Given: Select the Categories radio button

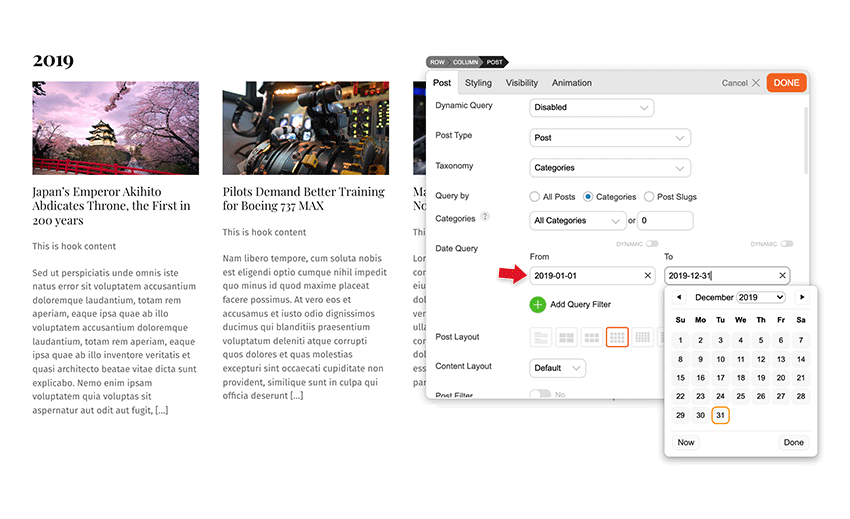Looking at the screenshot, I should (x=588, y=196).
